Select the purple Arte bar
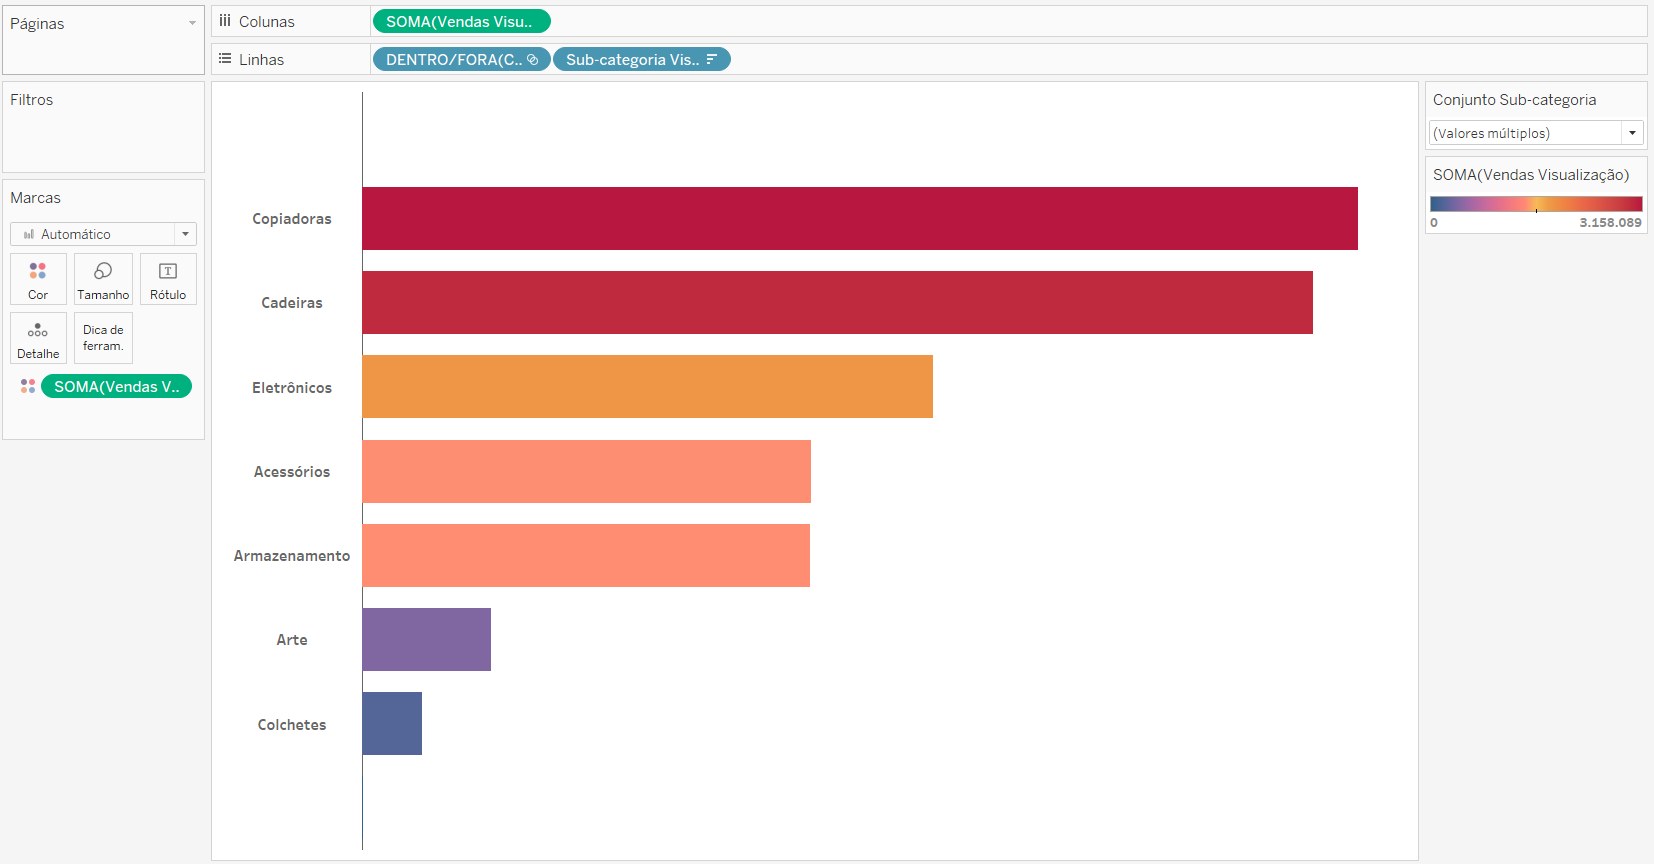Viewport: 1654px width, 864px height. click(427, 639)
